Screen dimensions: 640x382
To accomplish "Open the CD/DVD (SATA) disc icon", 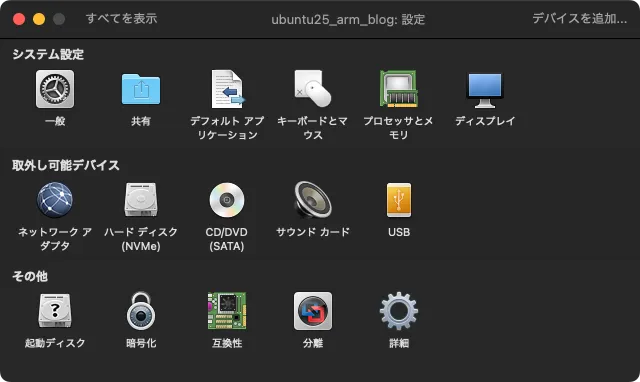I will pyautogui.click(x=227, y=200).
